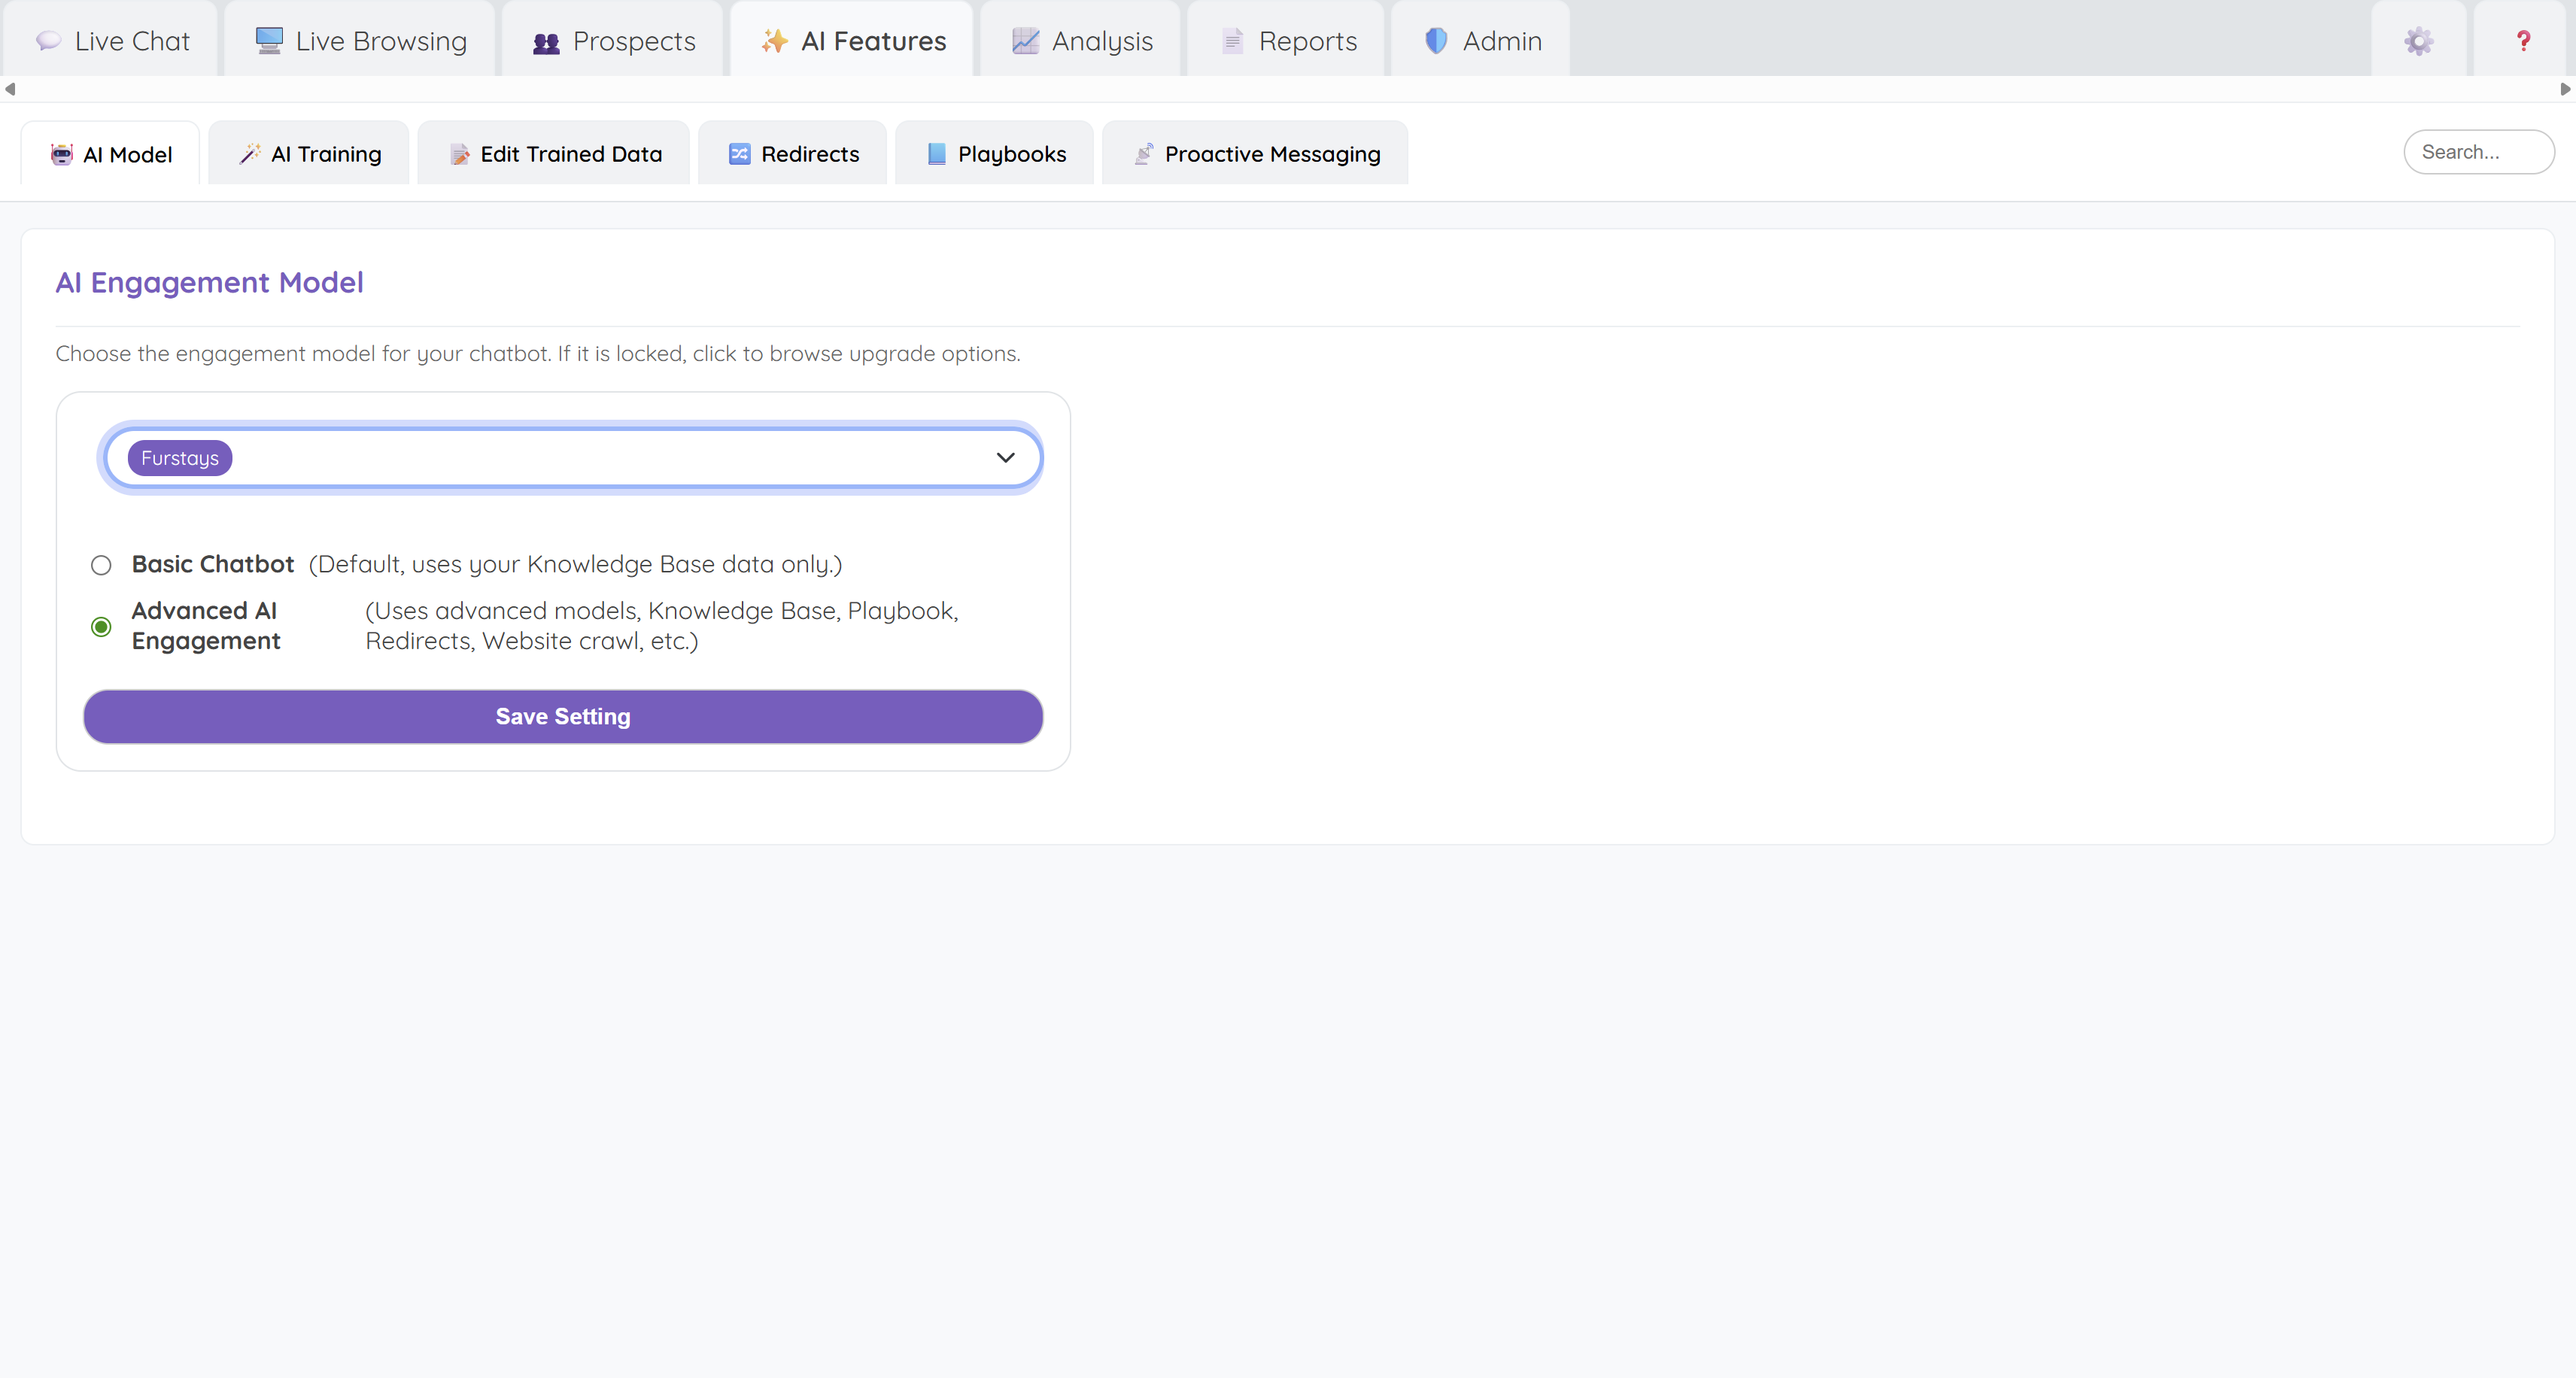Click the Redirects shuffle icon

tap(739, 154)
